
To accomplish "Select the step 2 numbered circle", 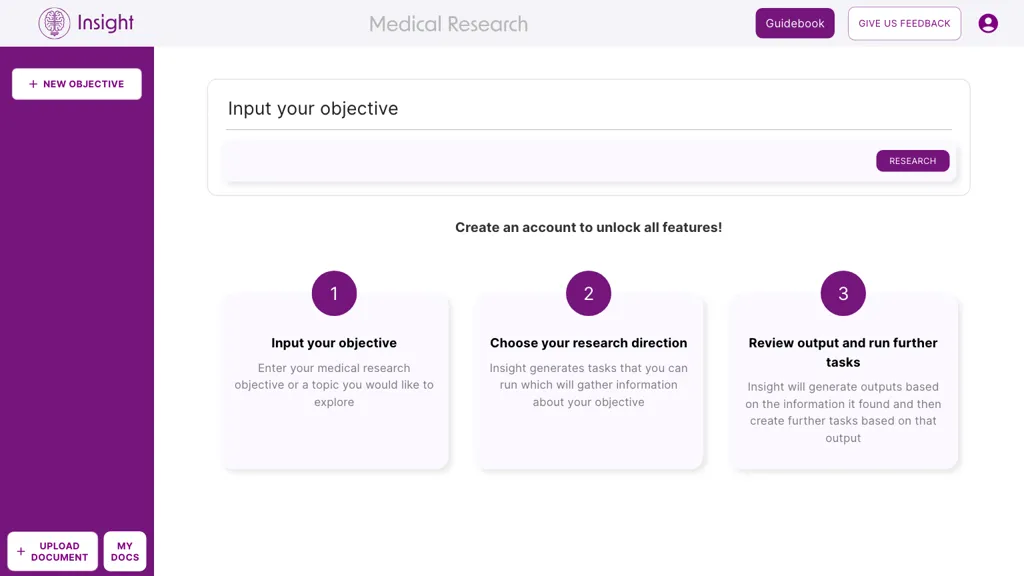I will (588, 293).
